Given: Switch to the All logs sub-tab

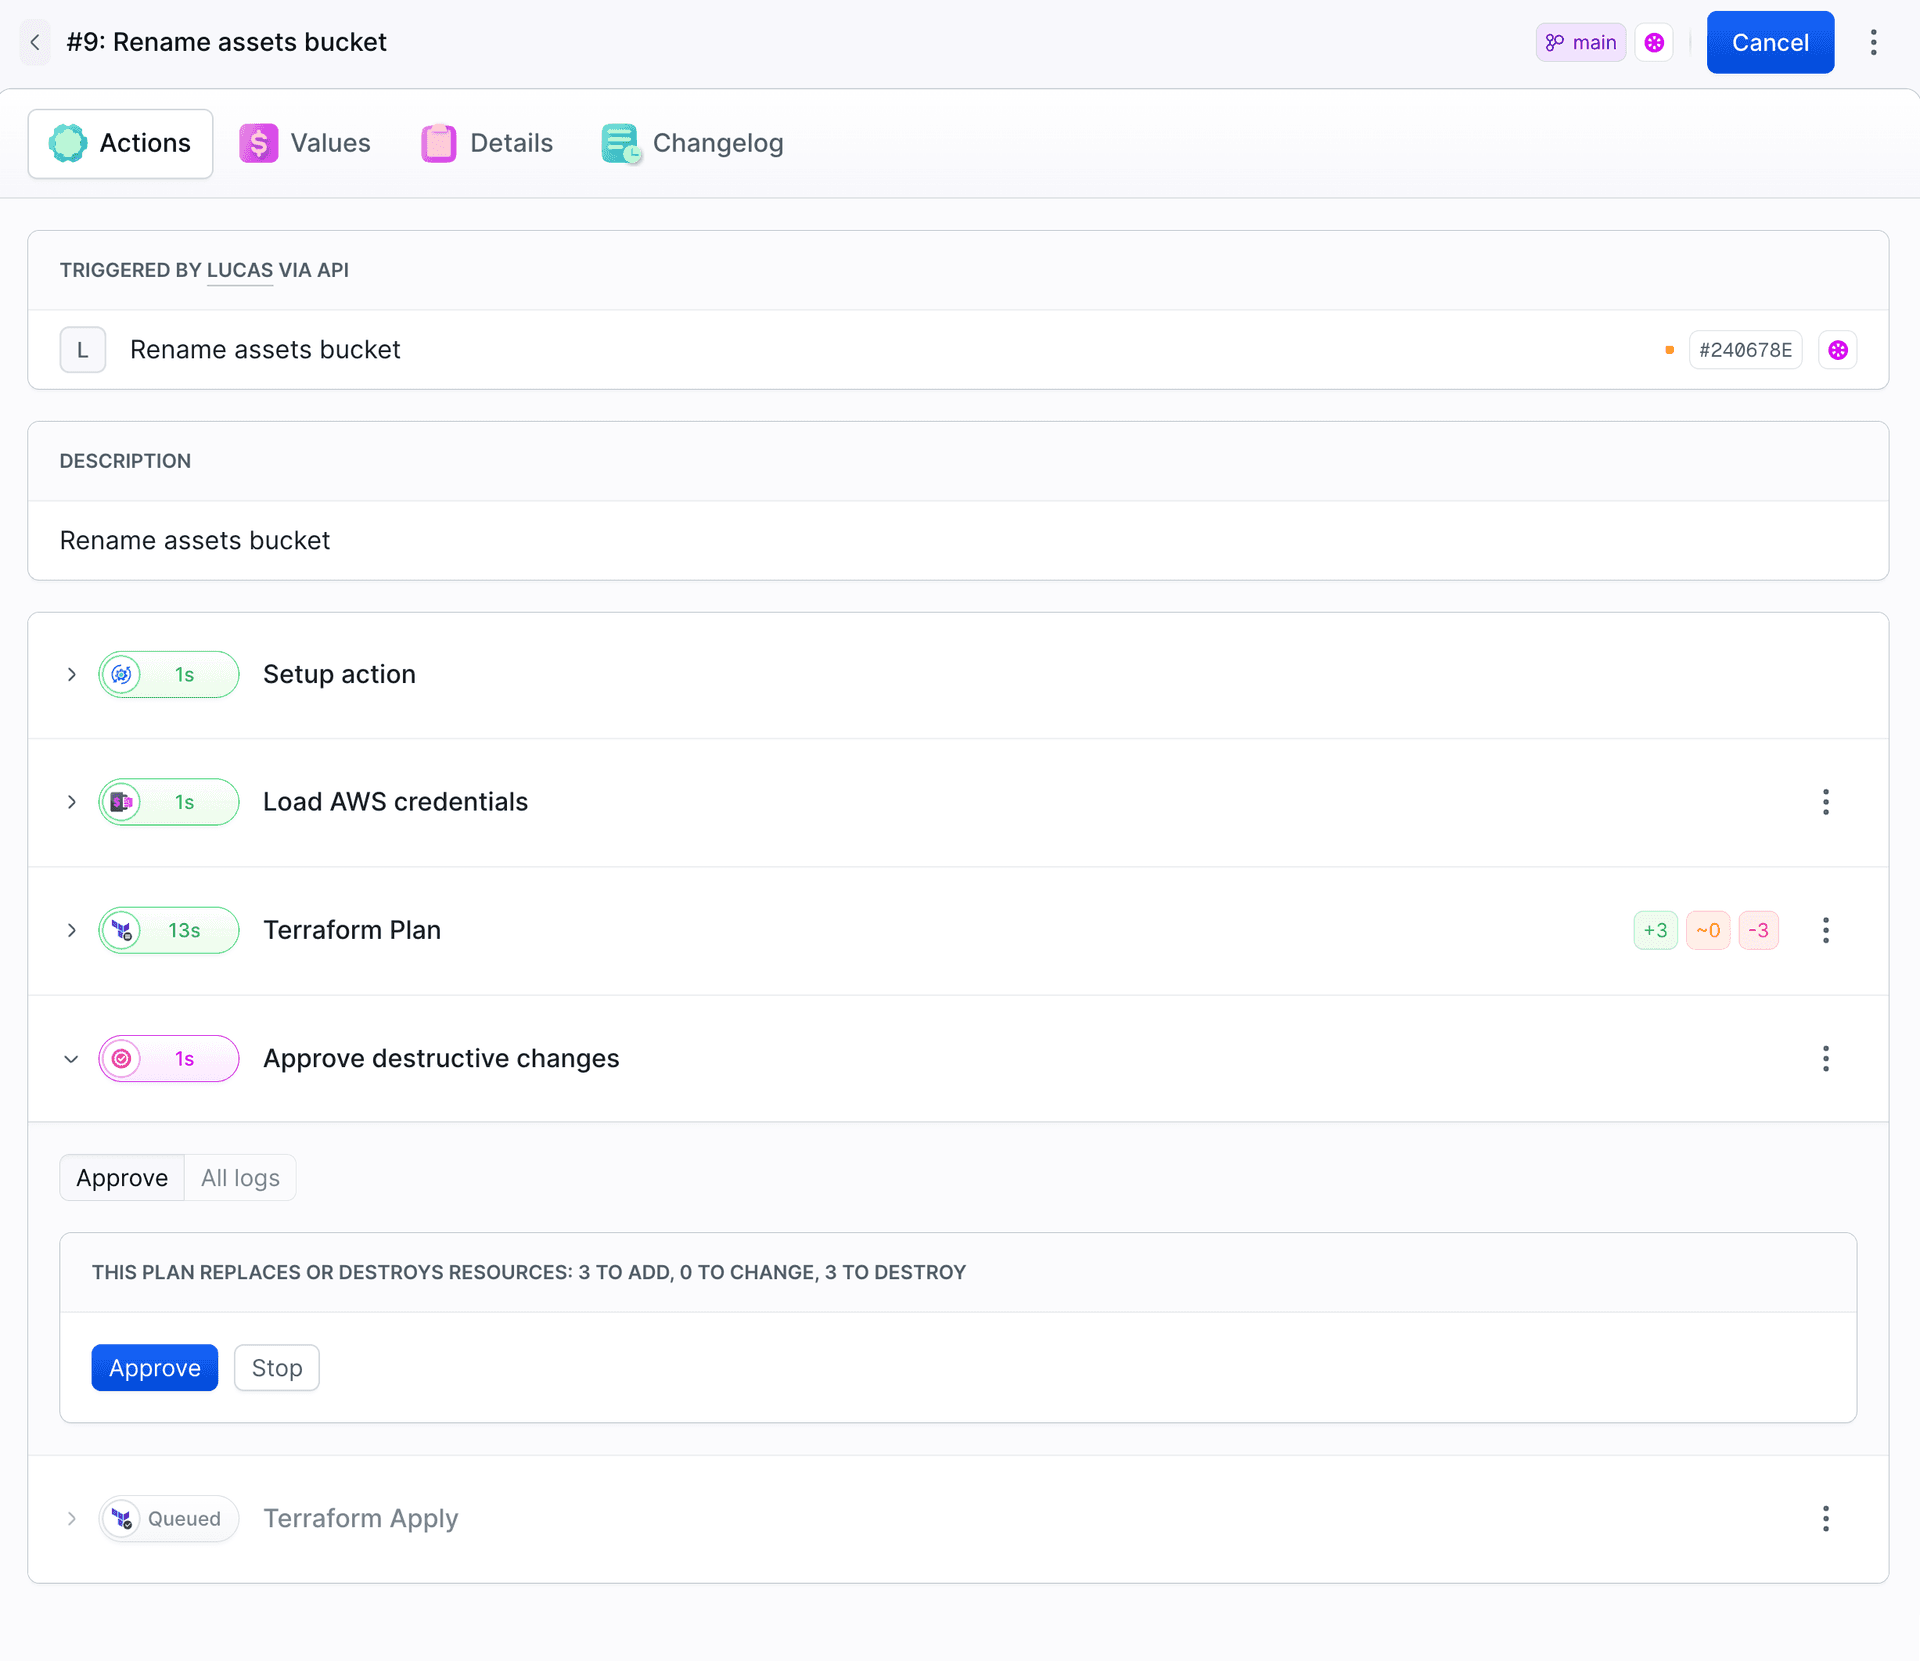Looking at the screenshot, I should 240,1178.
